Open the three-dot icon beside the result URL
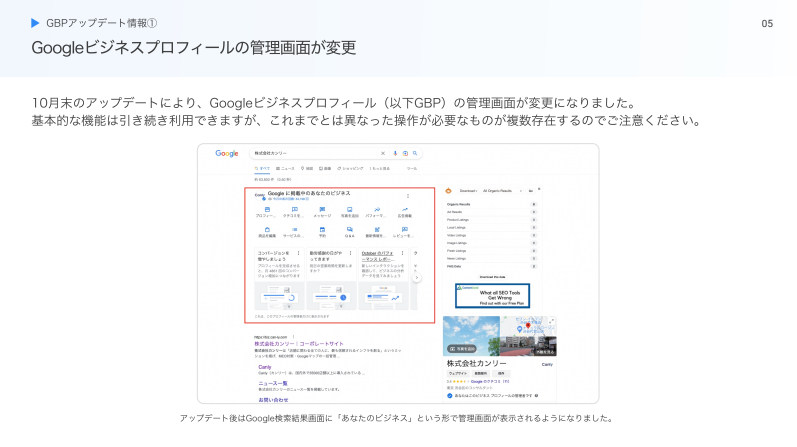 293,337
